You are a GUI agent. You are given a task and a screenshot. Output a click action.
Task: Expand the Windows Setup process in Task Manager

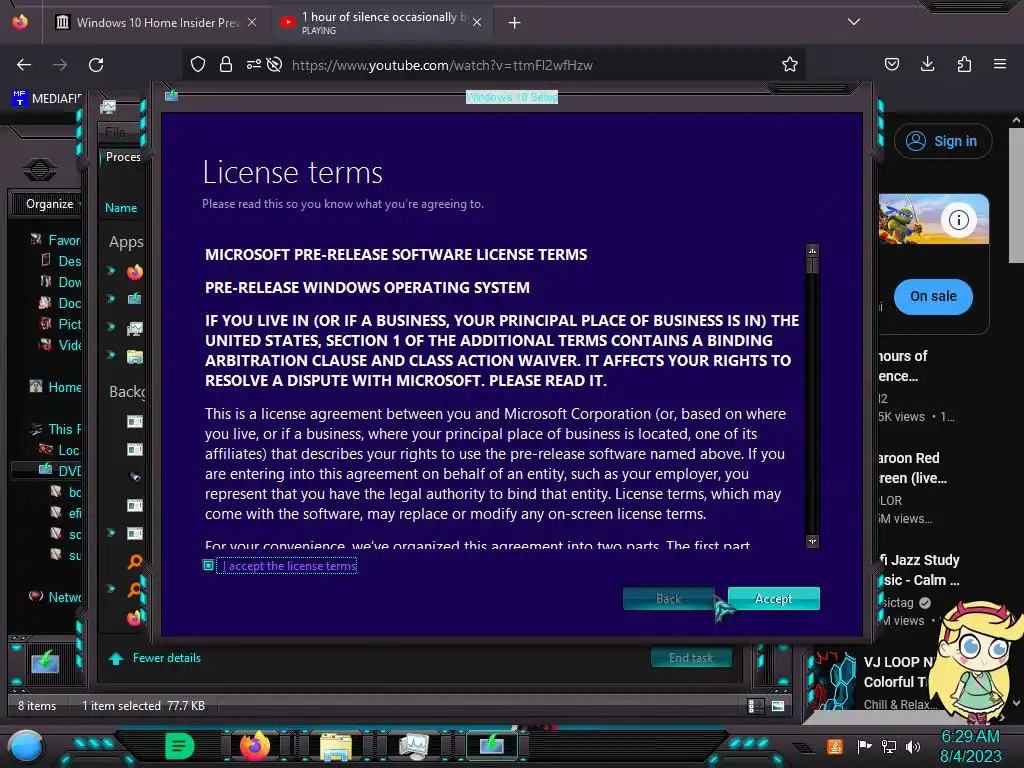(x=111, y=298)
